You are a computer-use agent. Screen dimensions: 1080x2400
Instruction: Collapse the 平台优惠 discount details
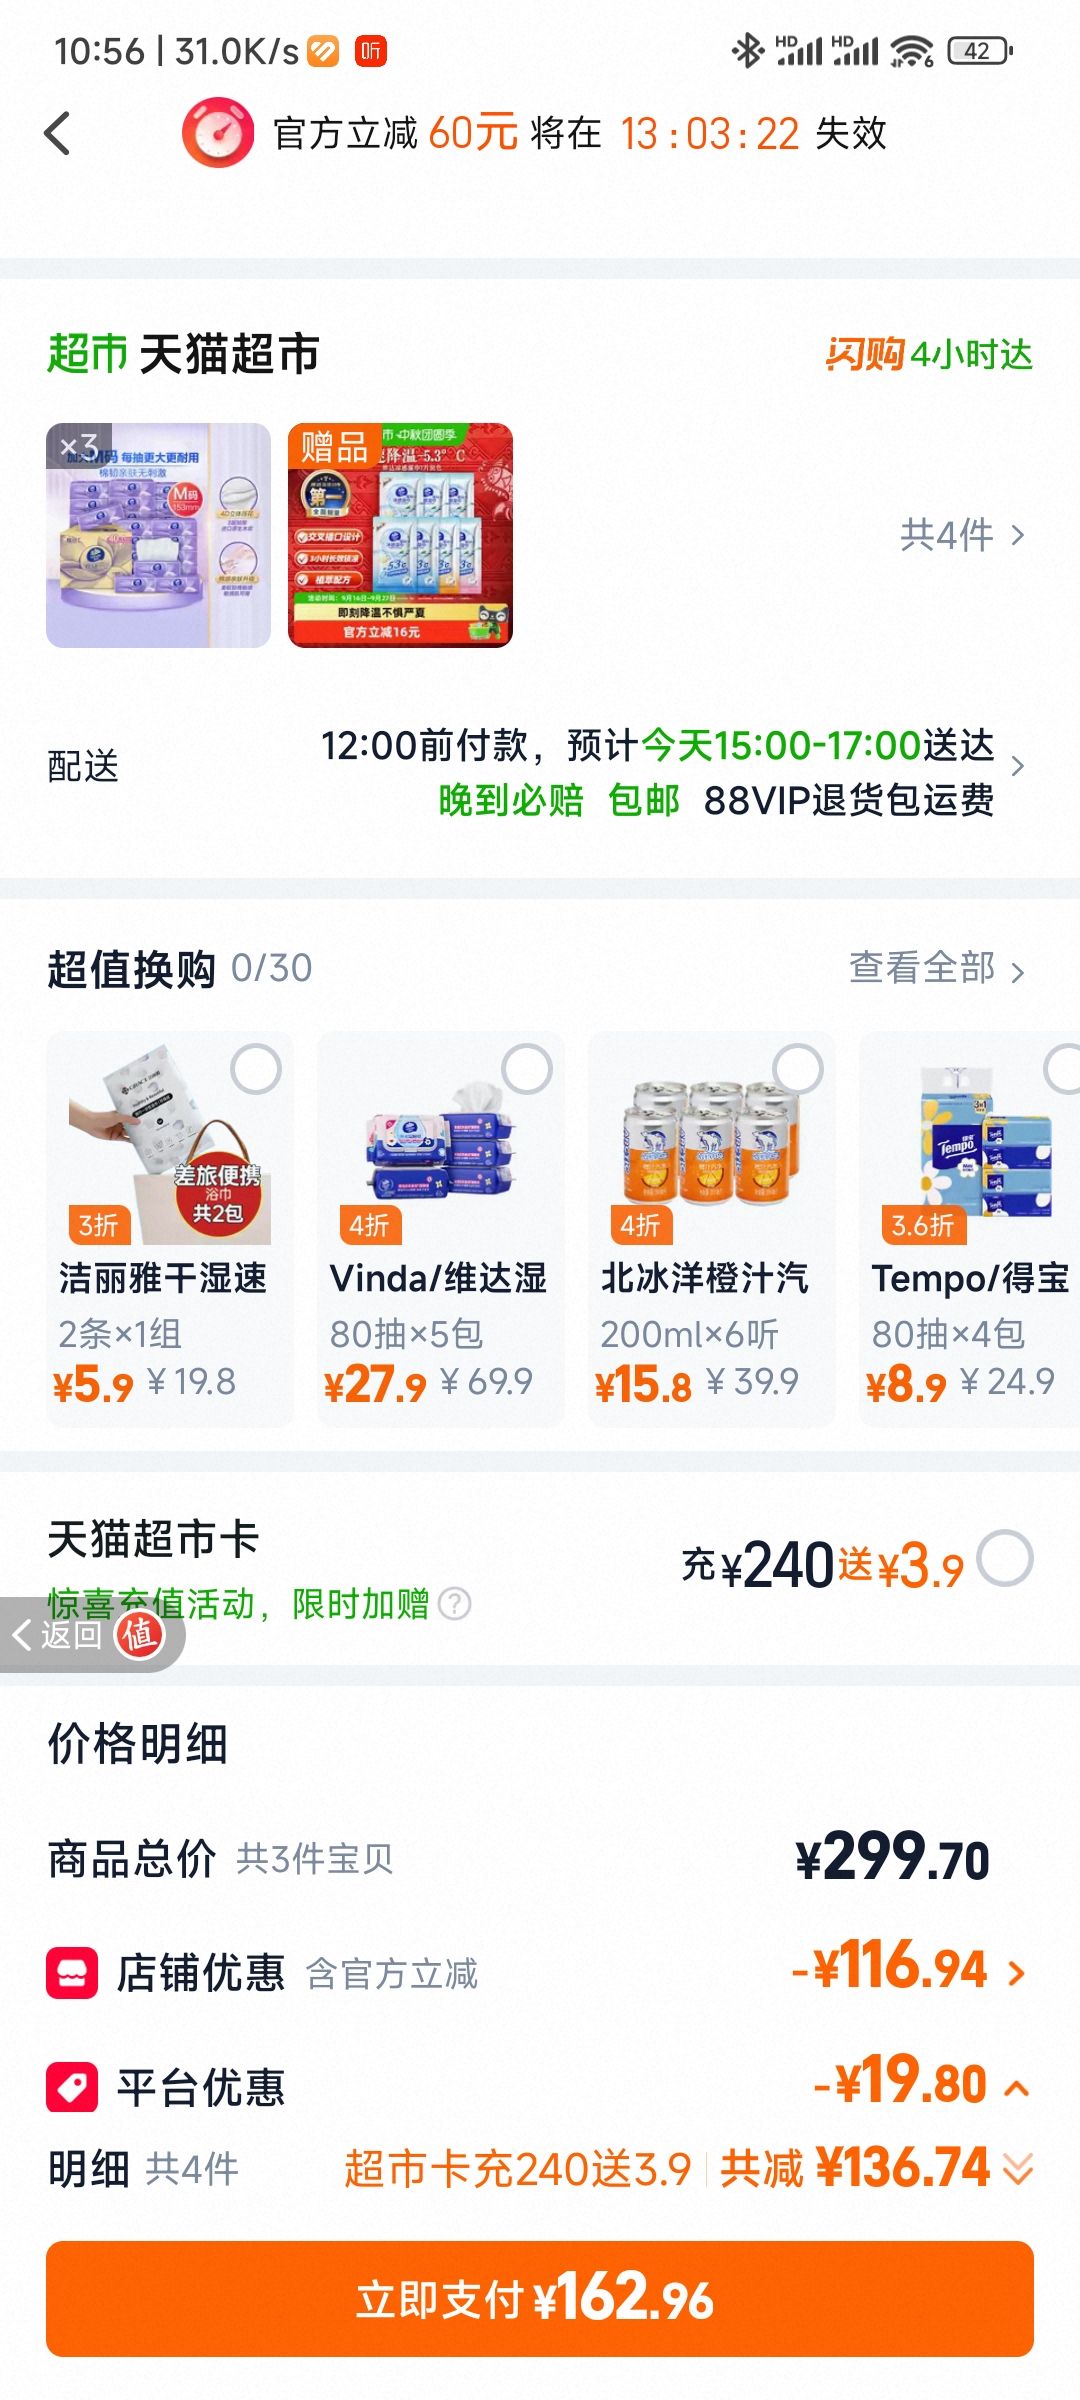pyautogui.click(x=1017, y=2088)
